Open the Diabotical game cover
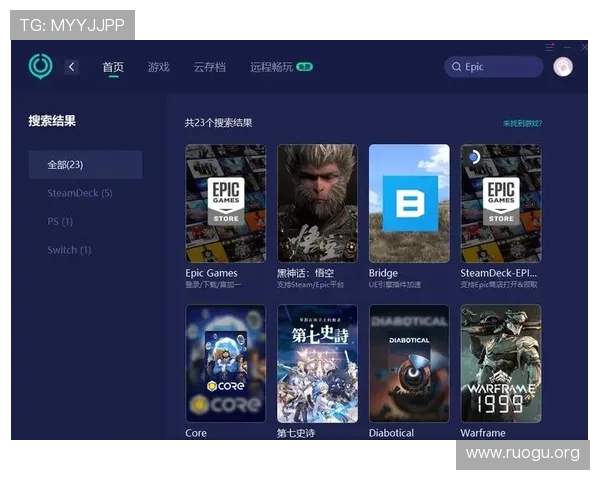 pos(409,363)
